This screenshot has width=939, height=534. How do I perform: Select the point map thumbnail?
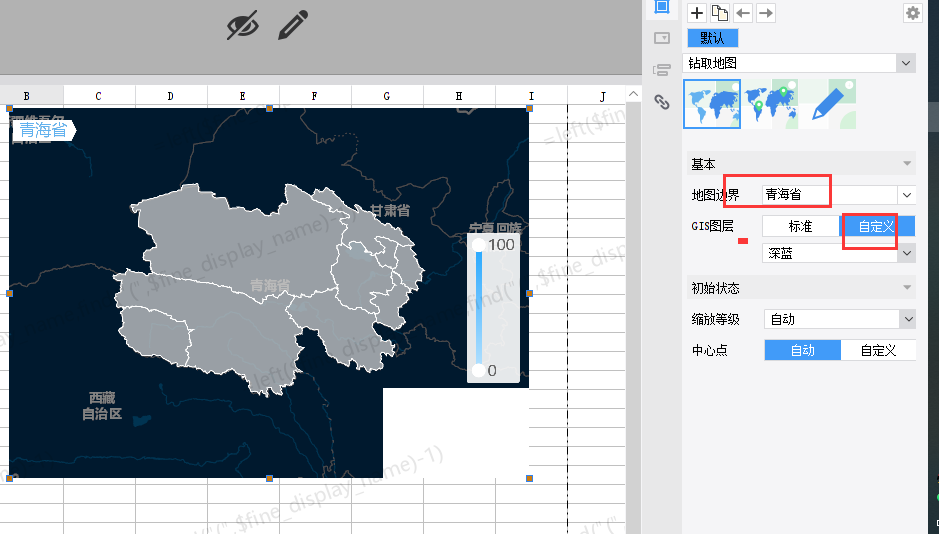click(770, 104)
